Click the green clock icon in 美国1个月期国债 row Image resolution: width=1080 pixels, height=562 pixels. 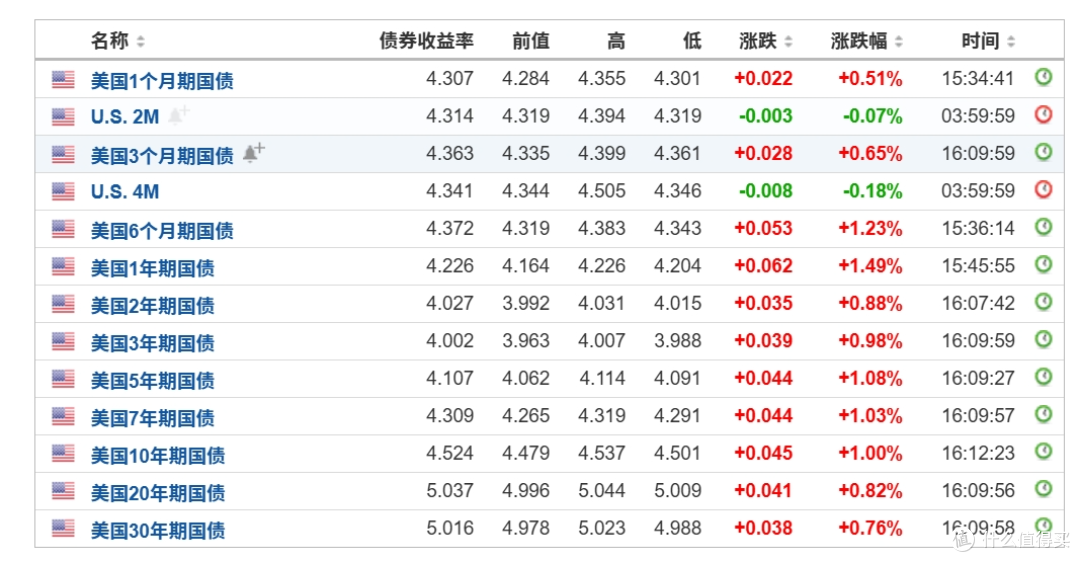click(x=1043, y=77)
